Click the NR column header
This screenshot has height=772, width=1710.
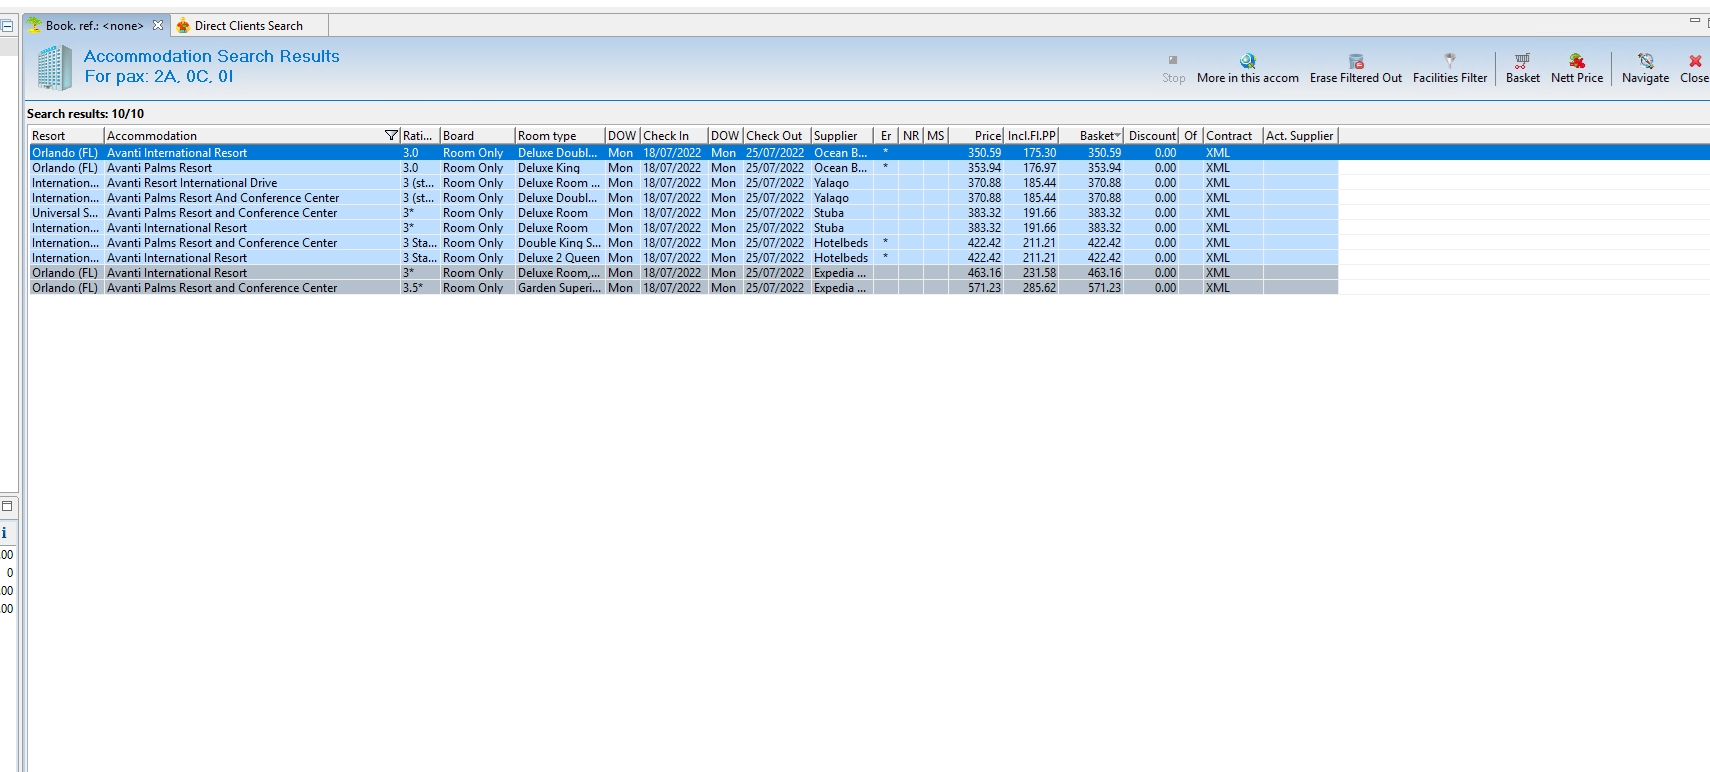tap(911, 136)
